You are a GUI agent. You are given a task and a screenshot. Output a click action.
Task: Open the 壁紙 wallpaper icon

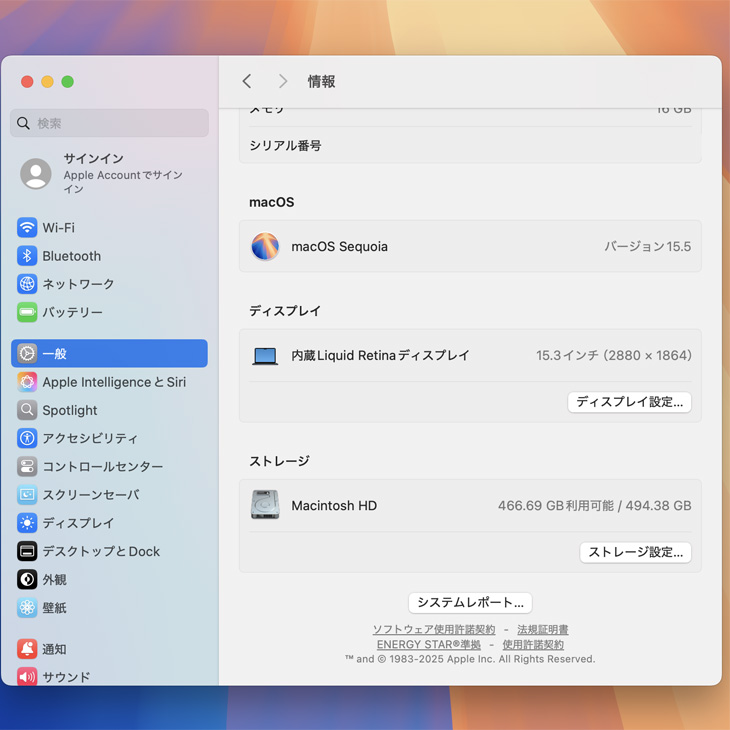27,608
